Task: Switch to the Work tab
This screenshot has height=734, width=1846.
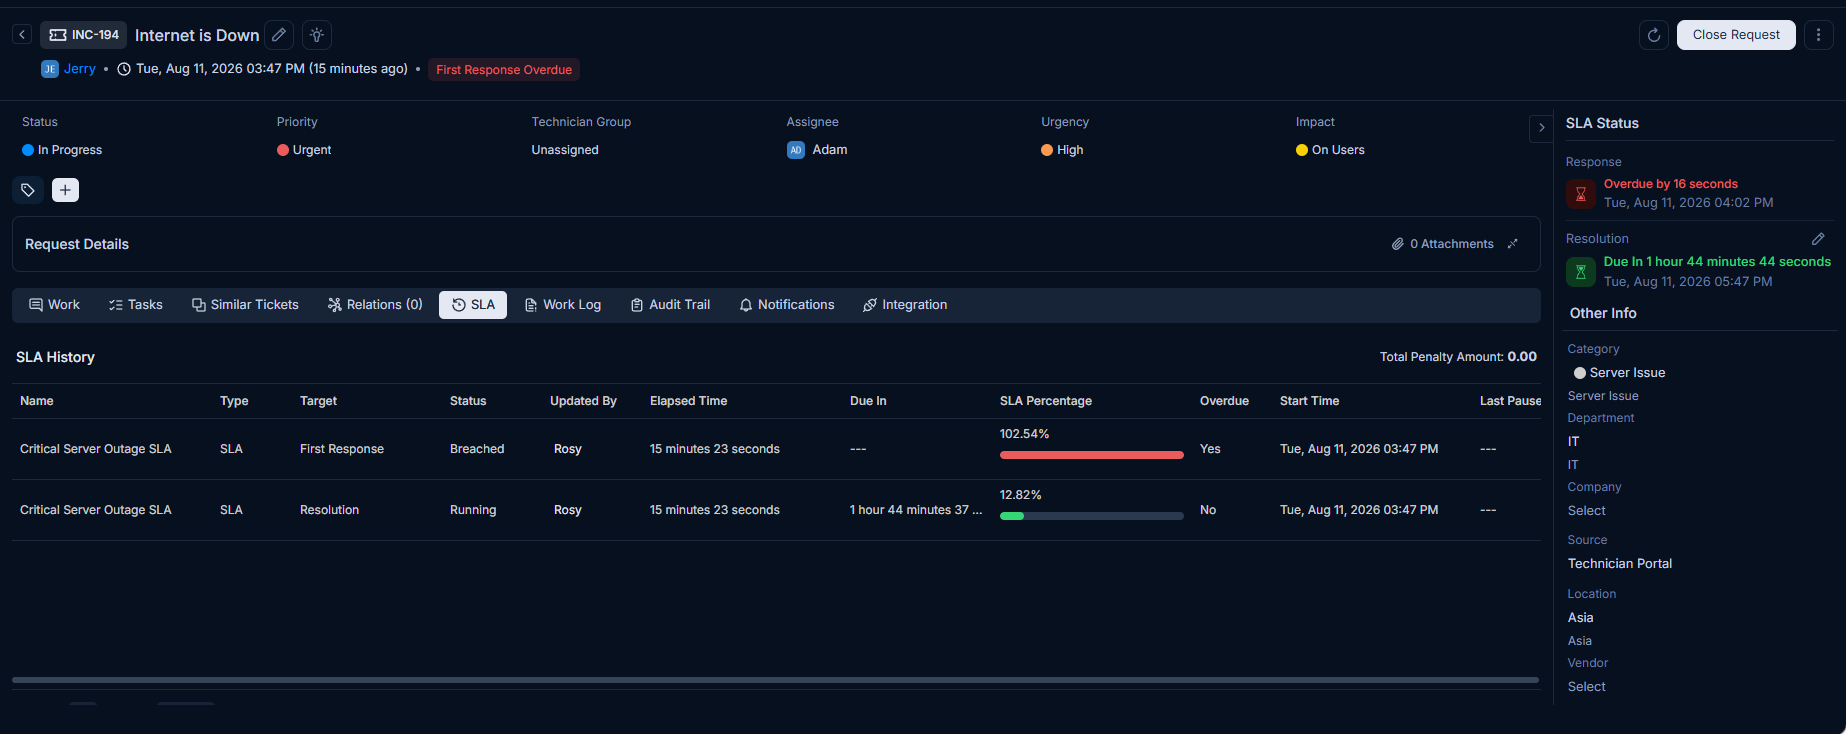Action: (54, 305)
